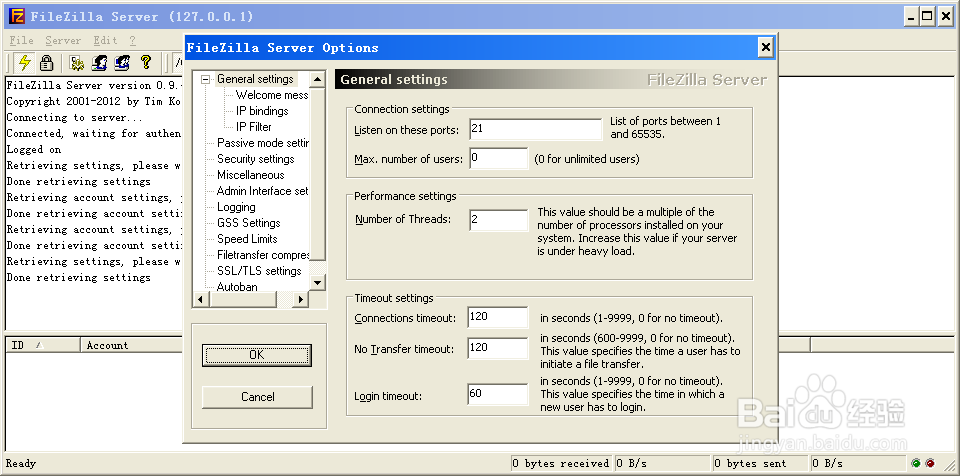Click the tree horizontal scroll right arrow
This screenshot has width=960, height=476.
299,299
